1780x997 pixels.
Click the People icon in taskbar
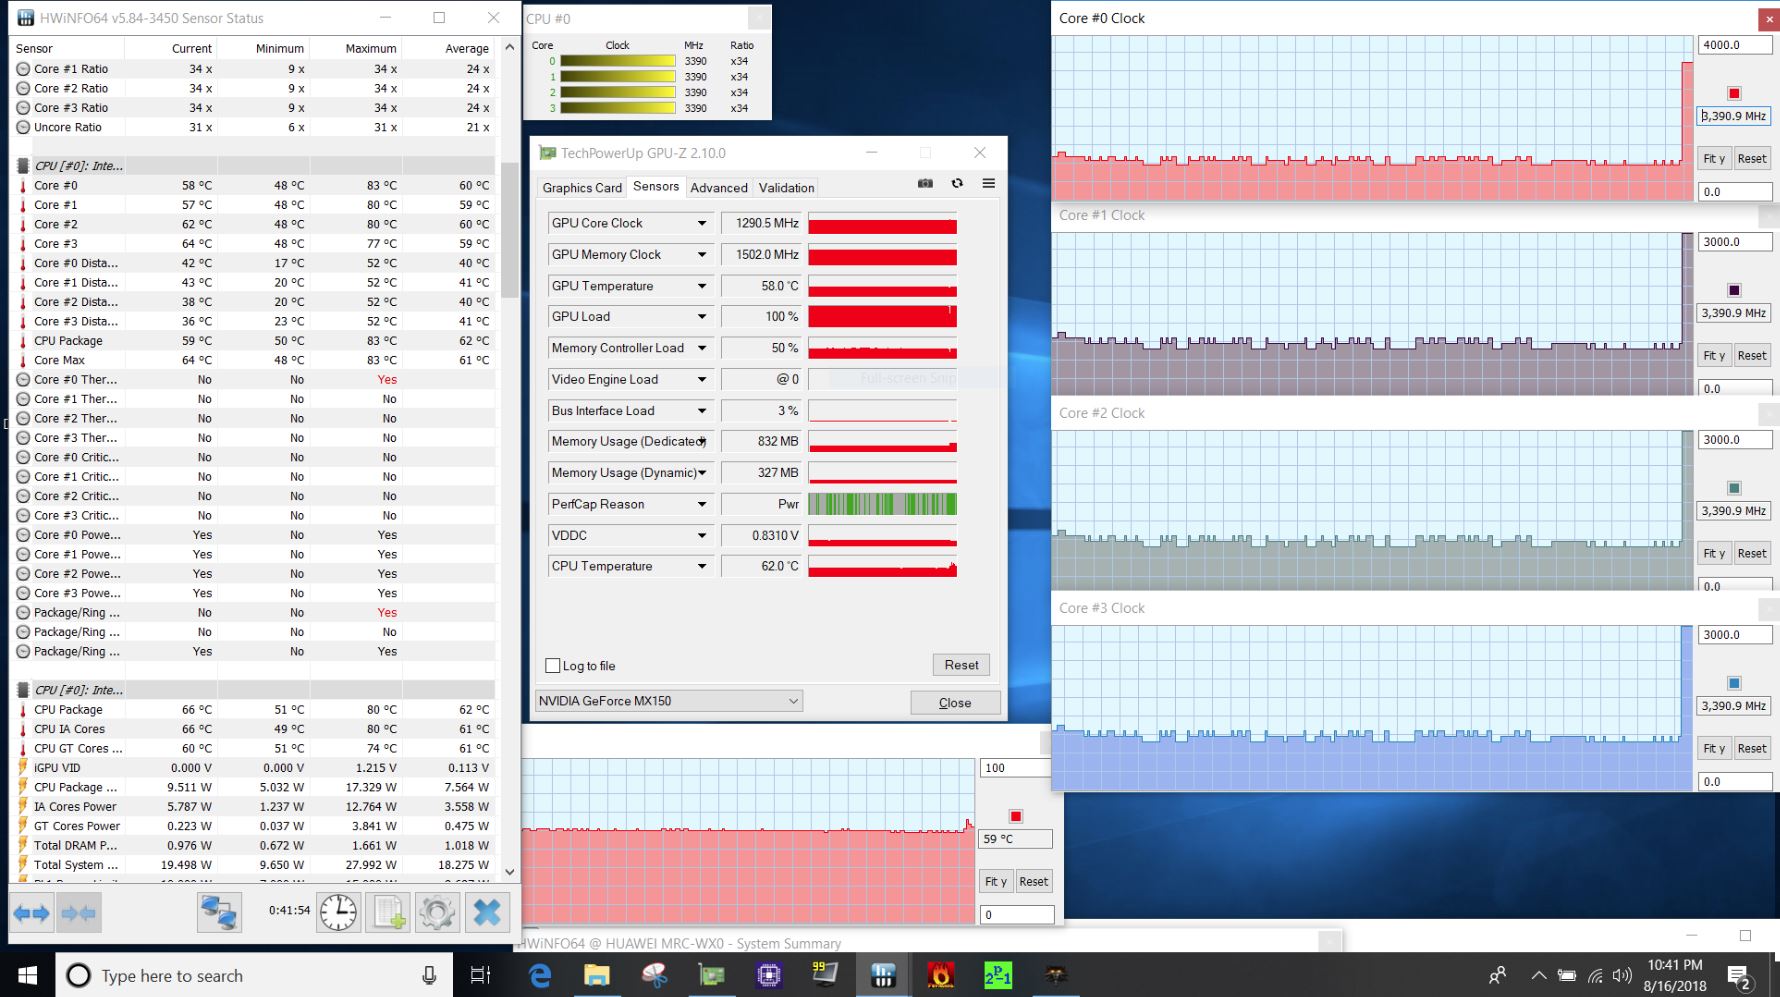[1497, 975]
